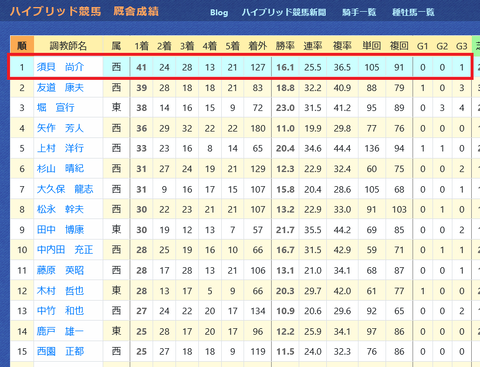The width and height of the screenshot is (480, 367).
Task: Select 複率 42.9 in 中内田 row
Action: [342, 250]
